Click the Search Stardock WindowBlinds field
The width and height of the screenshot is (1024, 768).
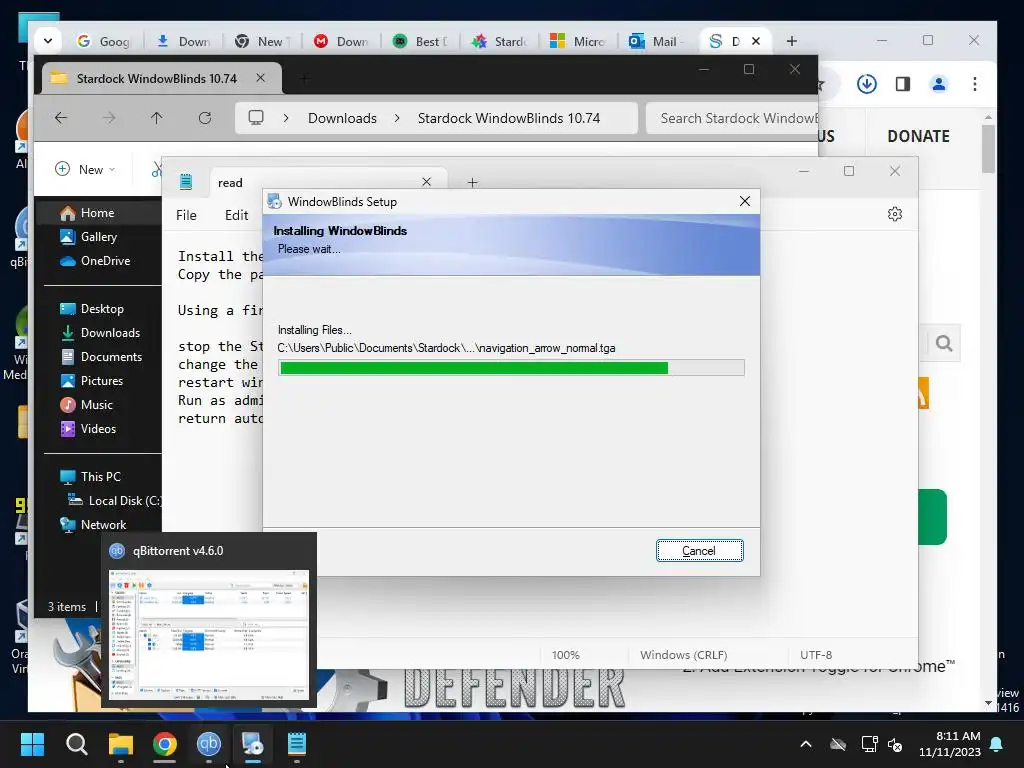(x=731, y=118)
